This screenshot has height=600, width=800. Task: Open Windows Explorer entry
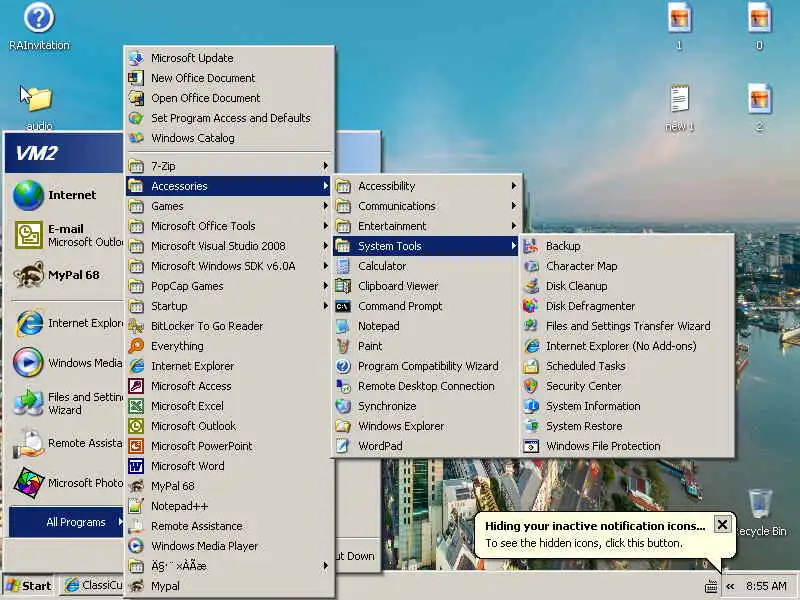click(x=426, y=426)
